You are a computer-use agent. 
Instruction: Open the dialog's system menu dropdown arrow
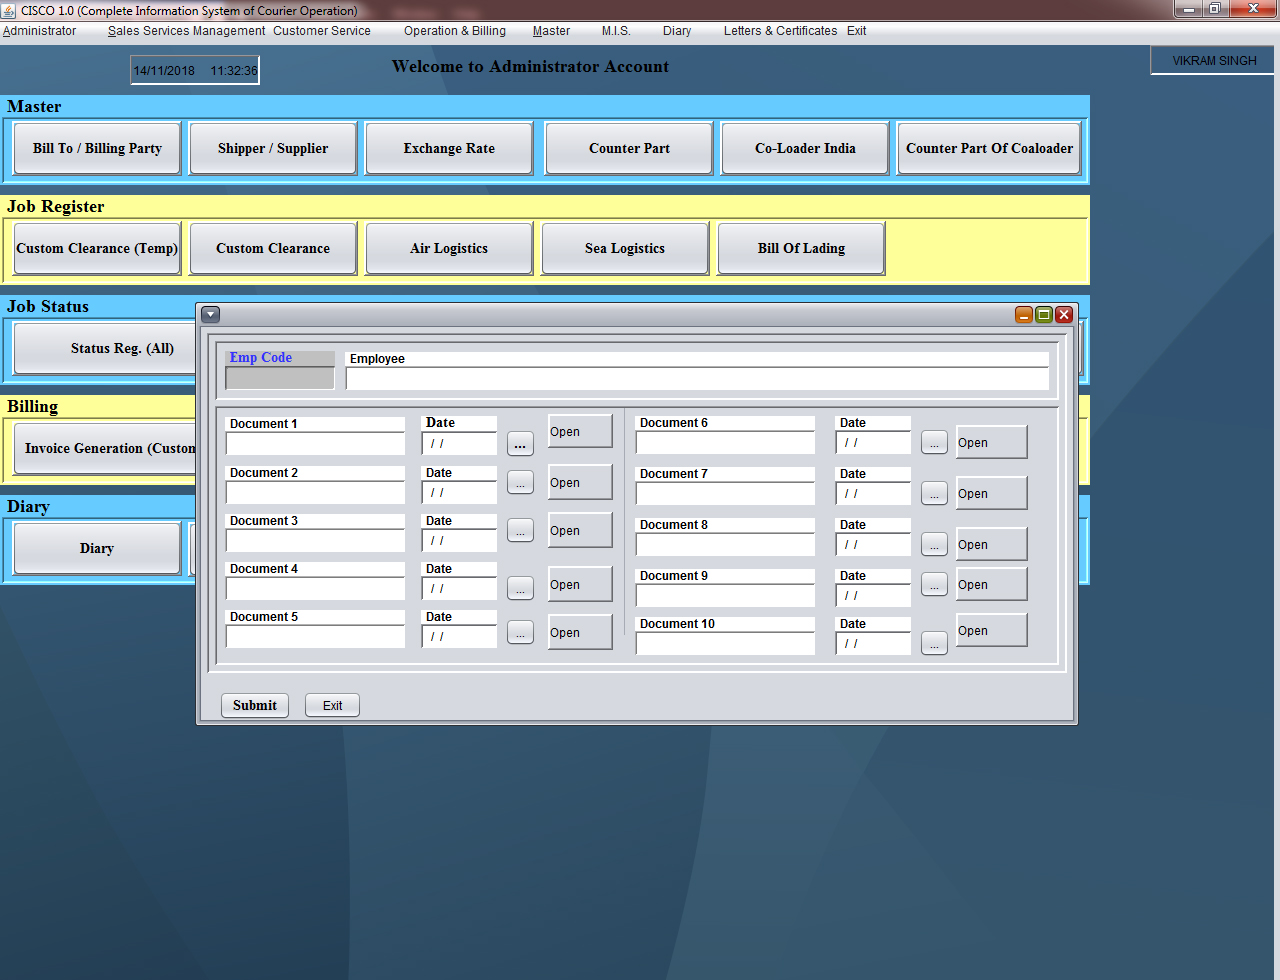[x=210, y=315]
